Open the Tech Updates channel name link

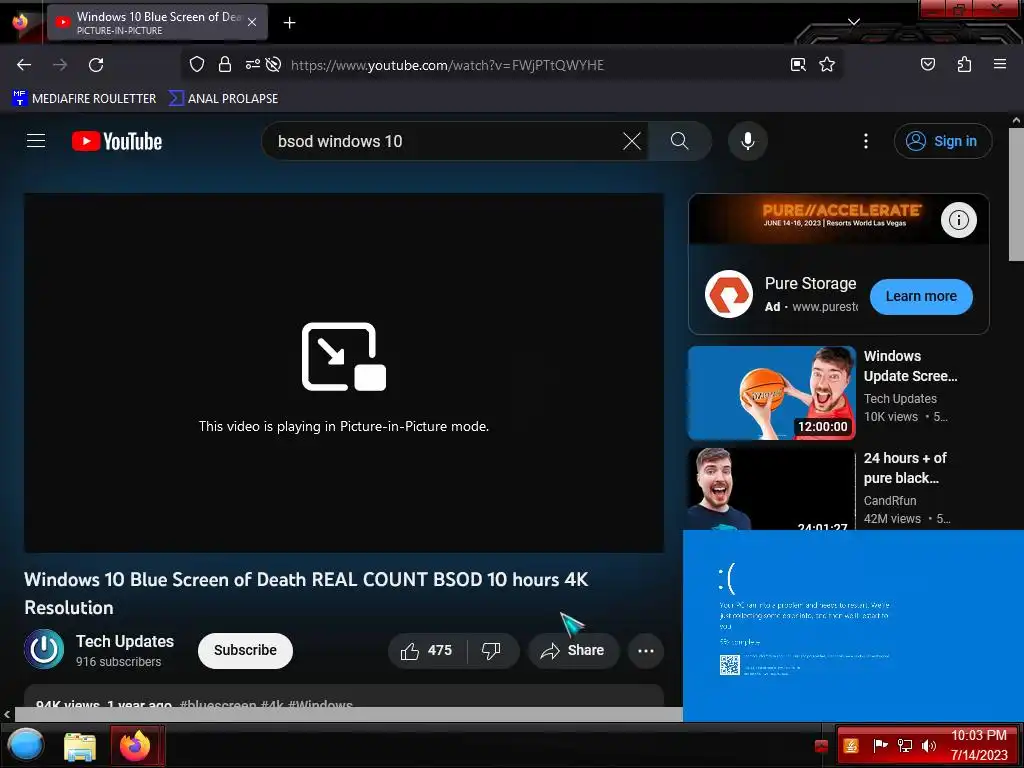pyautogui.click(x=125, y=641)
